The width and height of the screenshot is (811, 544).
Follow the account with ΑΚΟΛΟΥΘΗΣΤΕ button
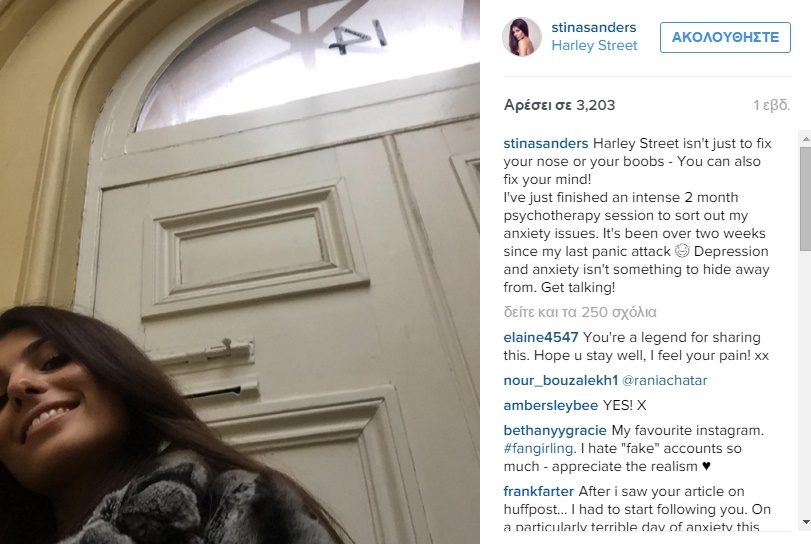tap(725, 37)
